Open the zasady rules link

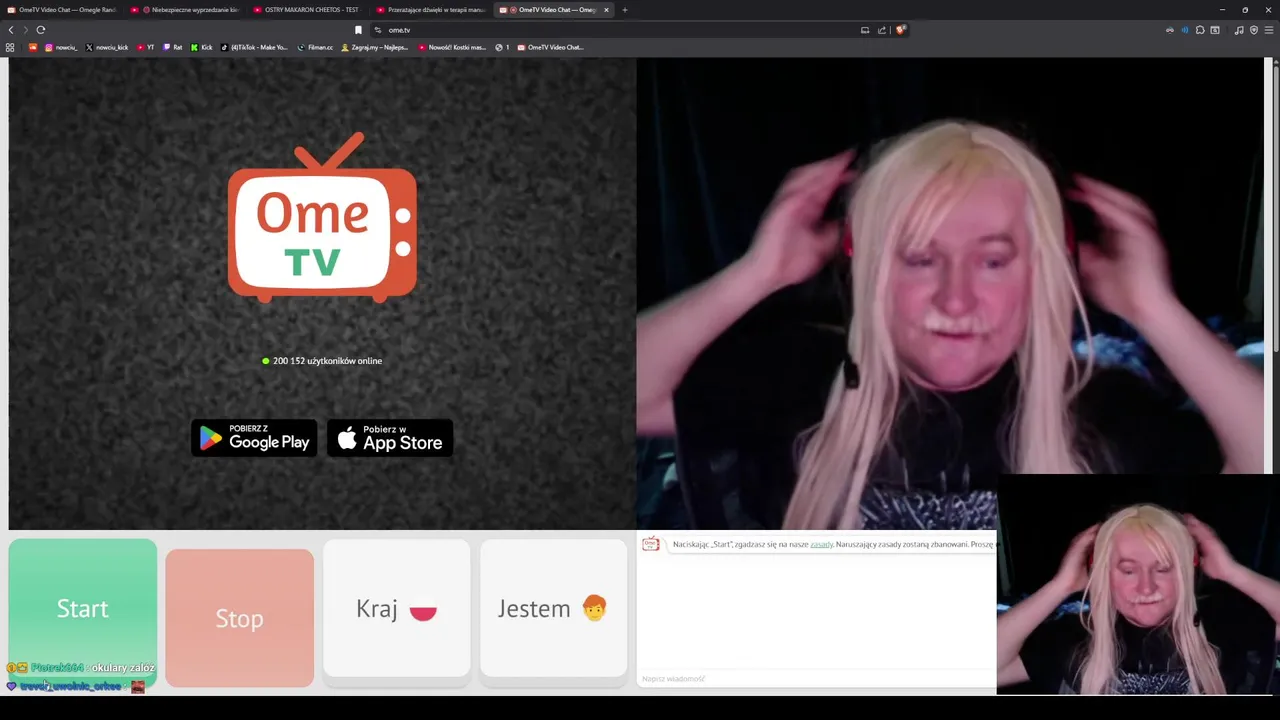[821, 544]
